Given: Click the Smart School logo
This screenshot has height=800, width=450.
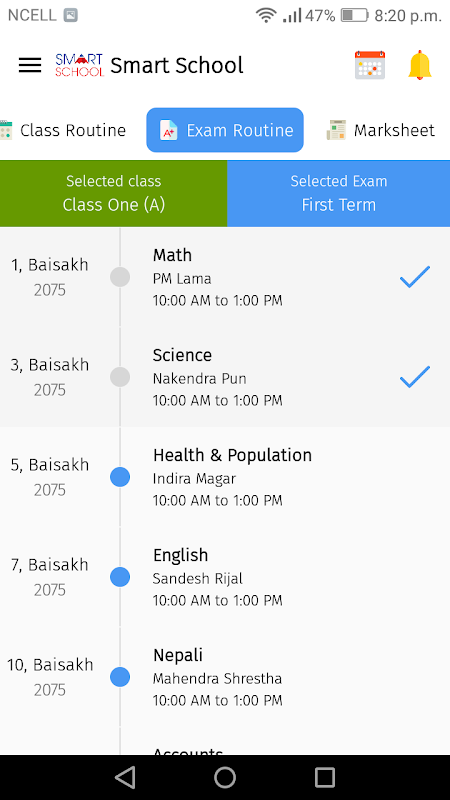Looking at the screenshot, I should pyautogui.click(x=79, y=65).
